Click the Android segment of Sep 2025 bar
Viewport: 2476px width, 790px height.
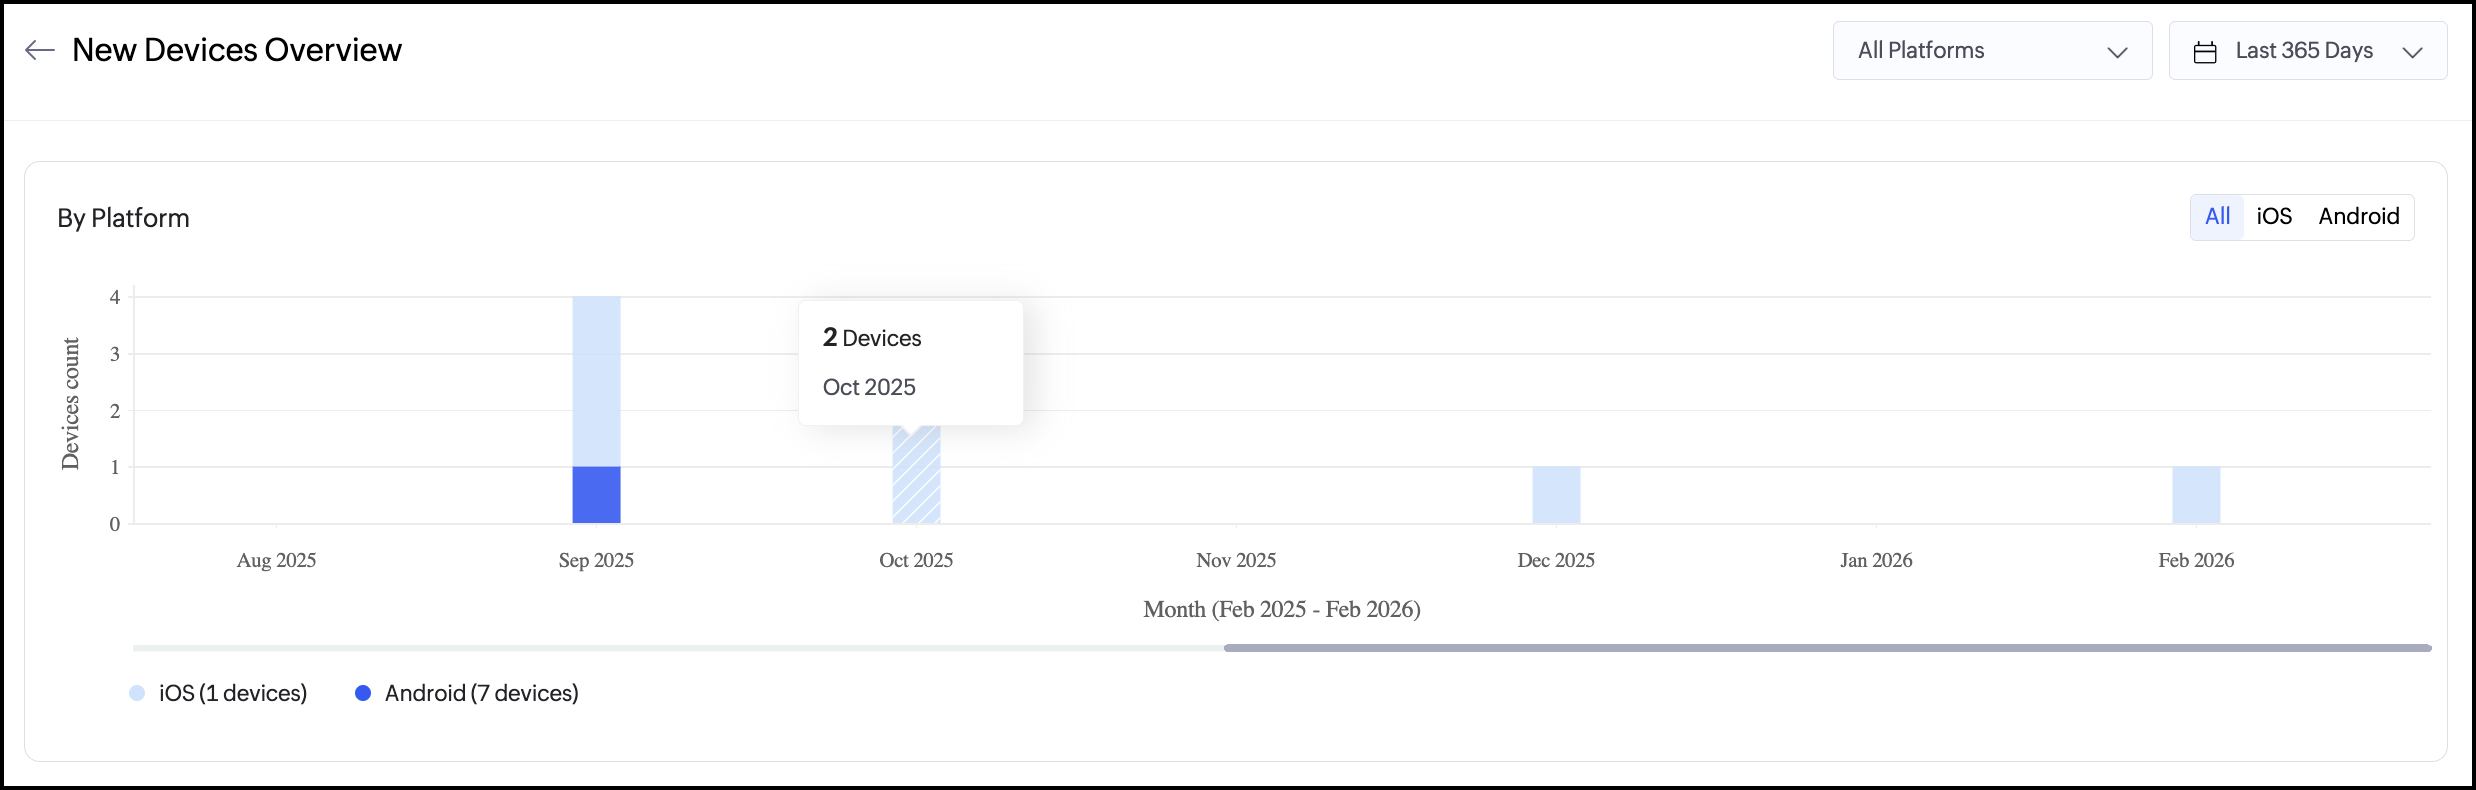[596, 495]
